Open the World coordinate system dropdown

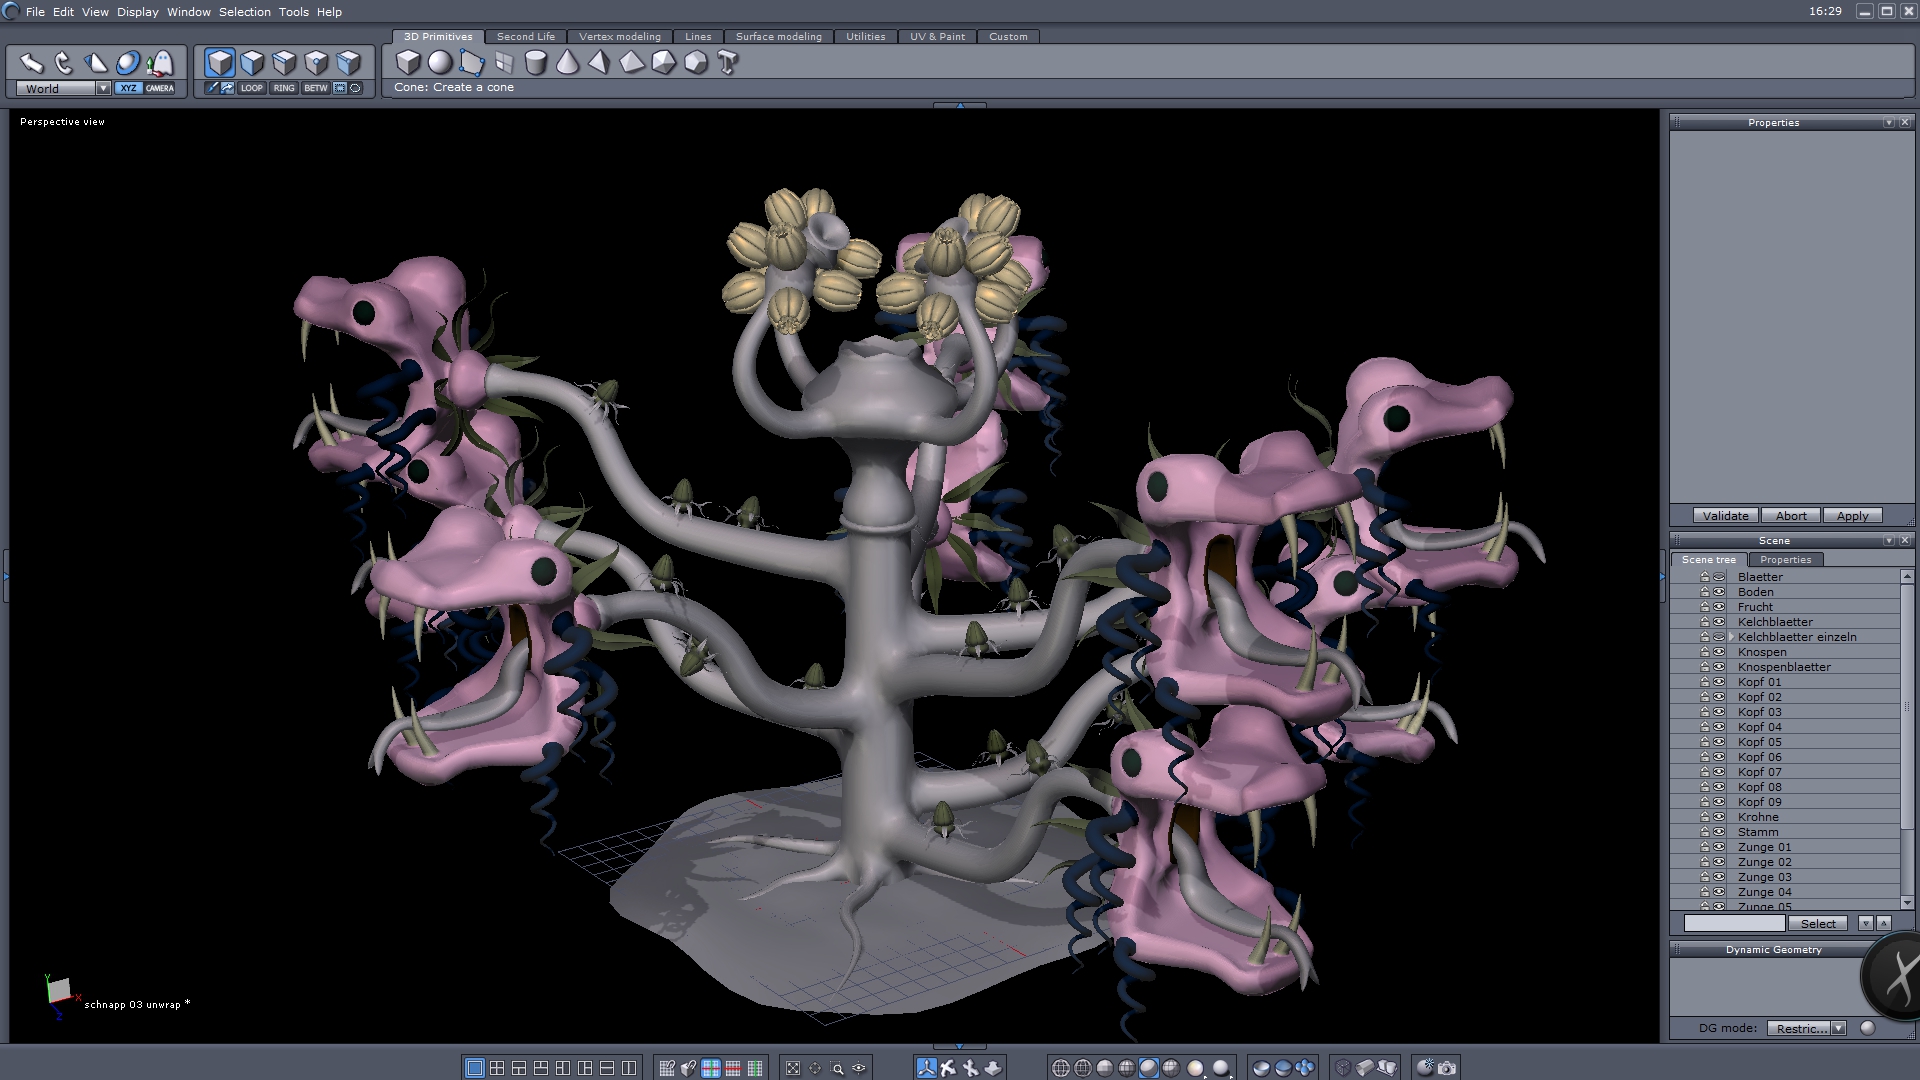coord(103,88)
